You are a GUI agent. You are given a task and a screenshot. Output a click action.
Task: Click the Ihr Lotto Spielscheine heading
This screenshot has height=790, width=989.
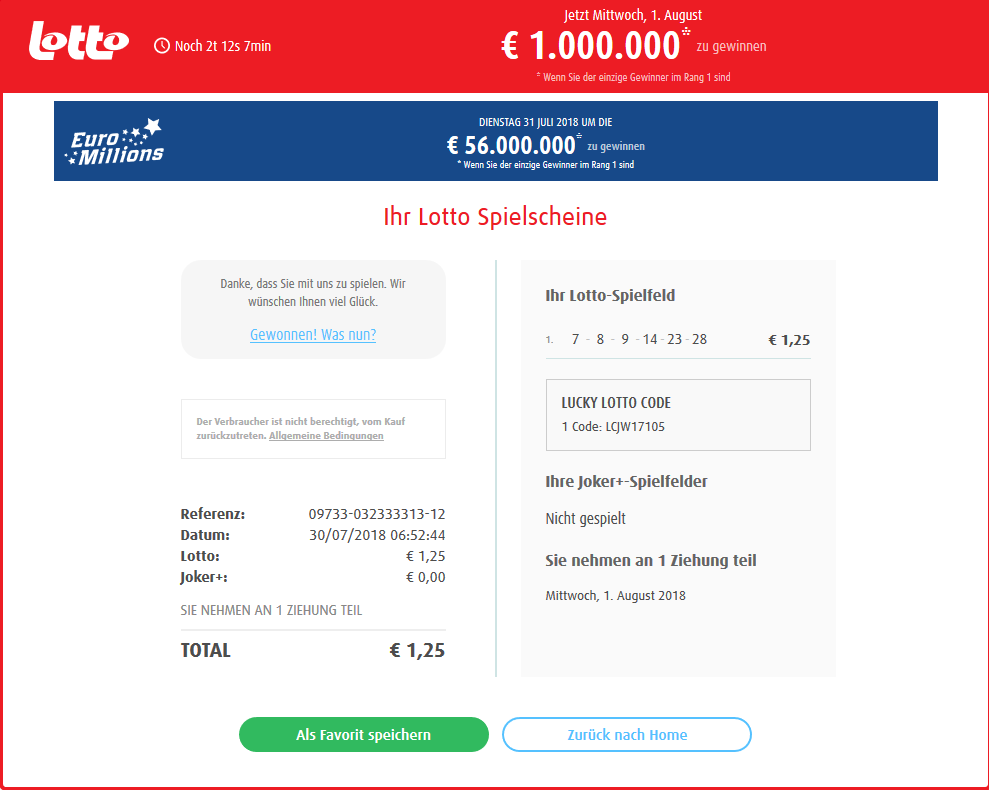[495, 216]
